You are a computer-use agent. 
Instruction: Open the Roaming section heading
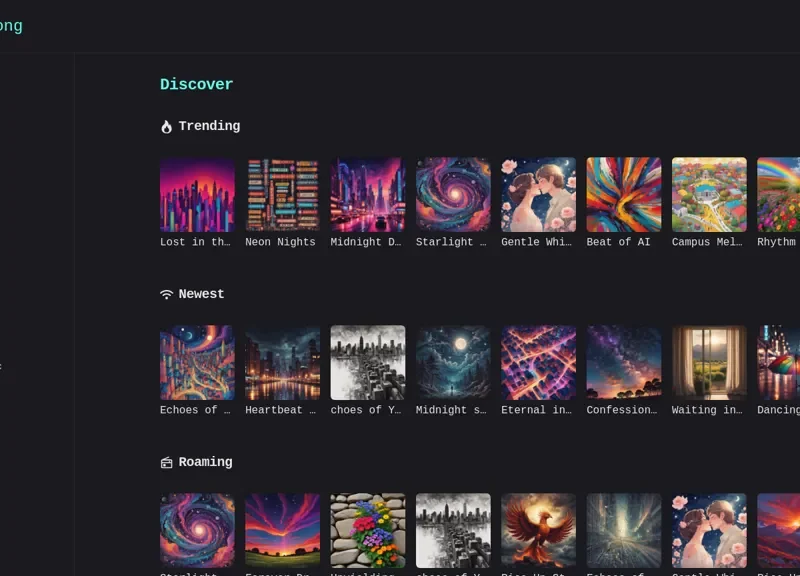click(x=205, y=462)
